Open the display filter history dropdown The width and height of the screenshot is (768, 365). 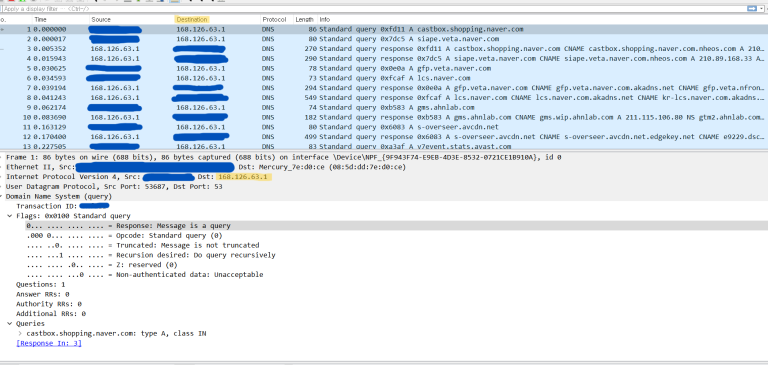pos(761,9)
